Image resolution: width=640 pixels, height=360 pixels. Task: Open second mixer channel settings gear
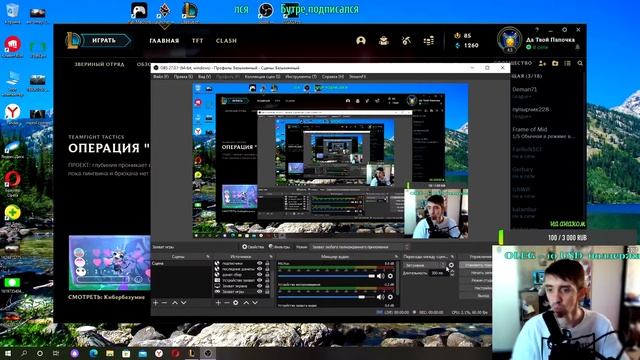pos(390,297)
